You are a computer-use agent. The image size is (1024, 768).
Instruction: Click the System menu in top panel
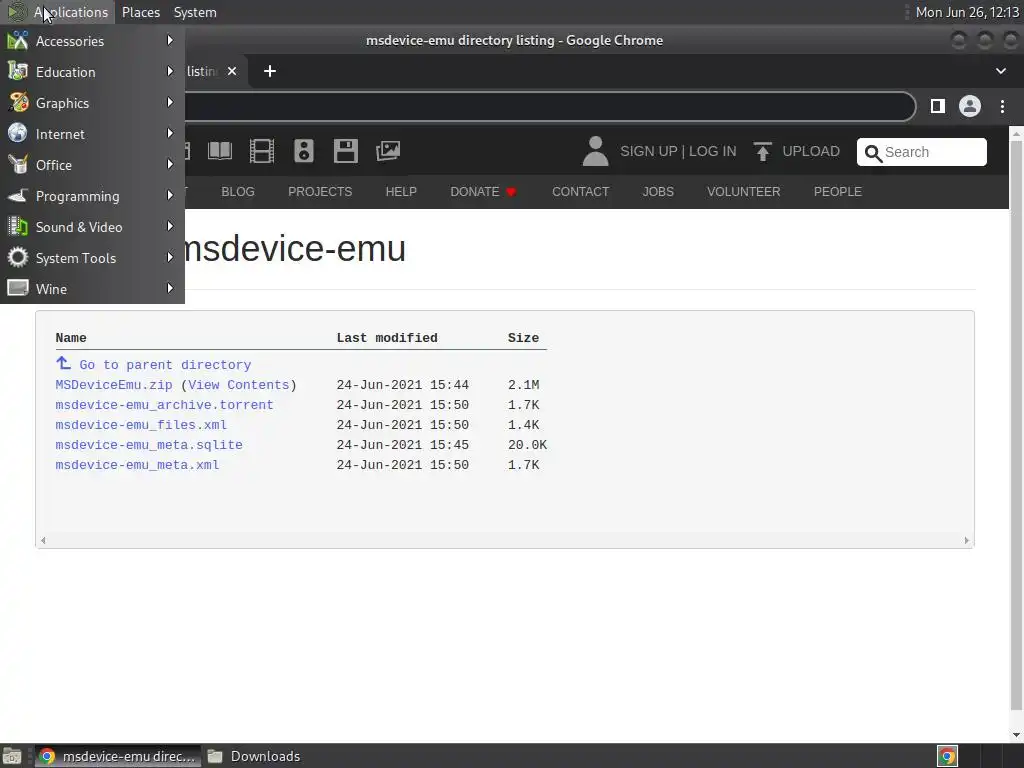click(195, 12)
